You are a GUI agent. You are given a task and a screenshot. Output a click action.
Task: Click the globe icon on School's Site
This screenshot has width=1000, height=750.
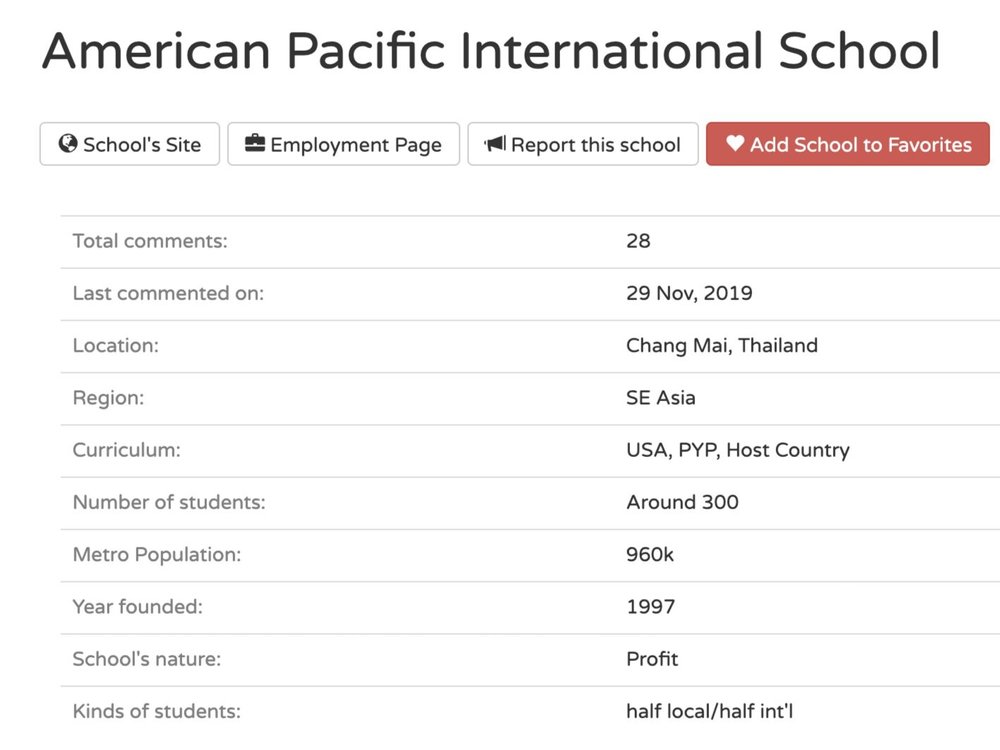tap(68, 143)
